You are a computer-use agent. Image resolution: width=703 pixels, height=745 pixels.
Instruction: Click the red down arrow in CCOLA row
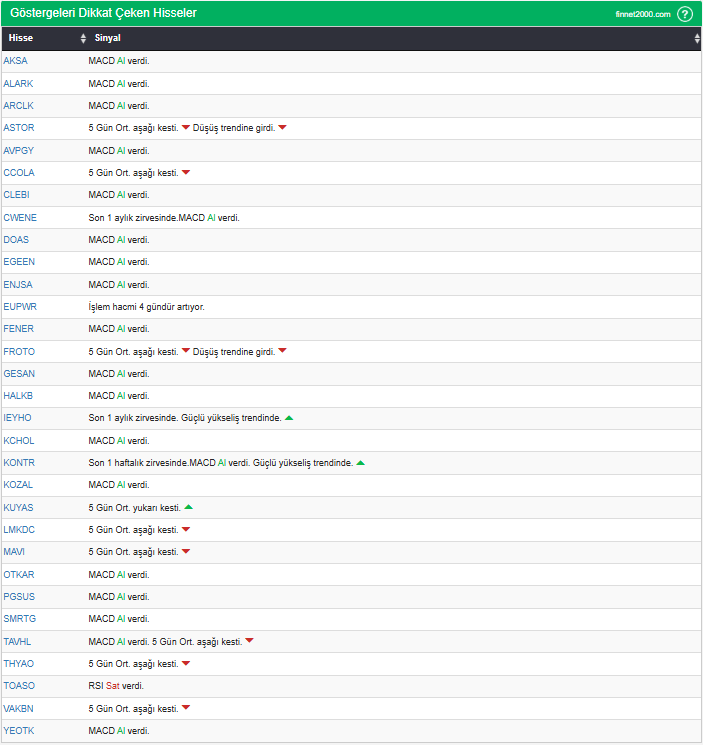pos(186,172)
